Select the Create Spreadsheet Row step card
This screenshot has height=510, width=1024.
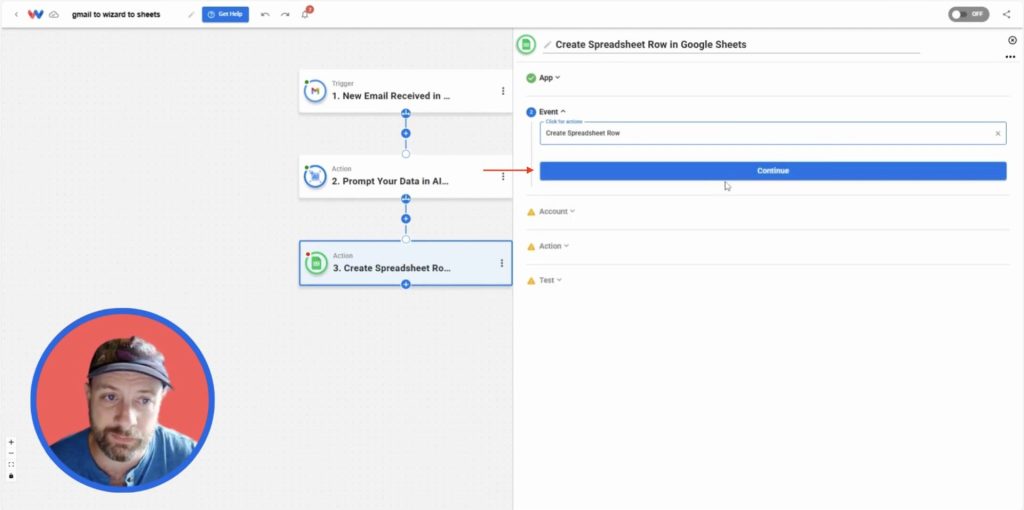[406, 263]
